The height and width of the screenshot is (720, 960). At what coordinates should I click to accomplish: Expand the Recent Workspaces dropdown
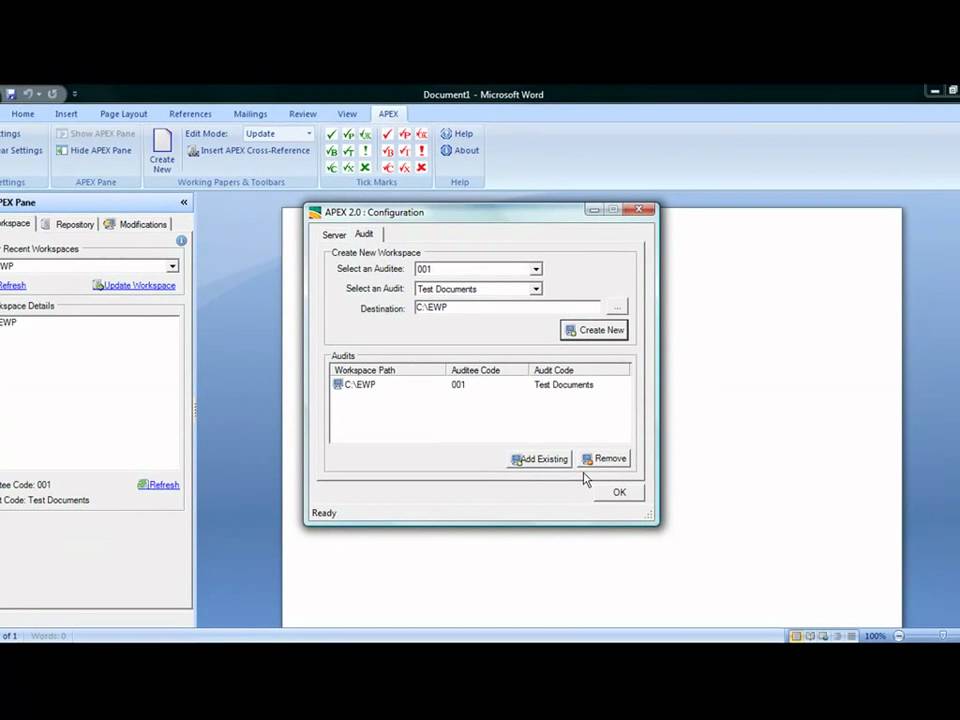click(x=173, y=266)
